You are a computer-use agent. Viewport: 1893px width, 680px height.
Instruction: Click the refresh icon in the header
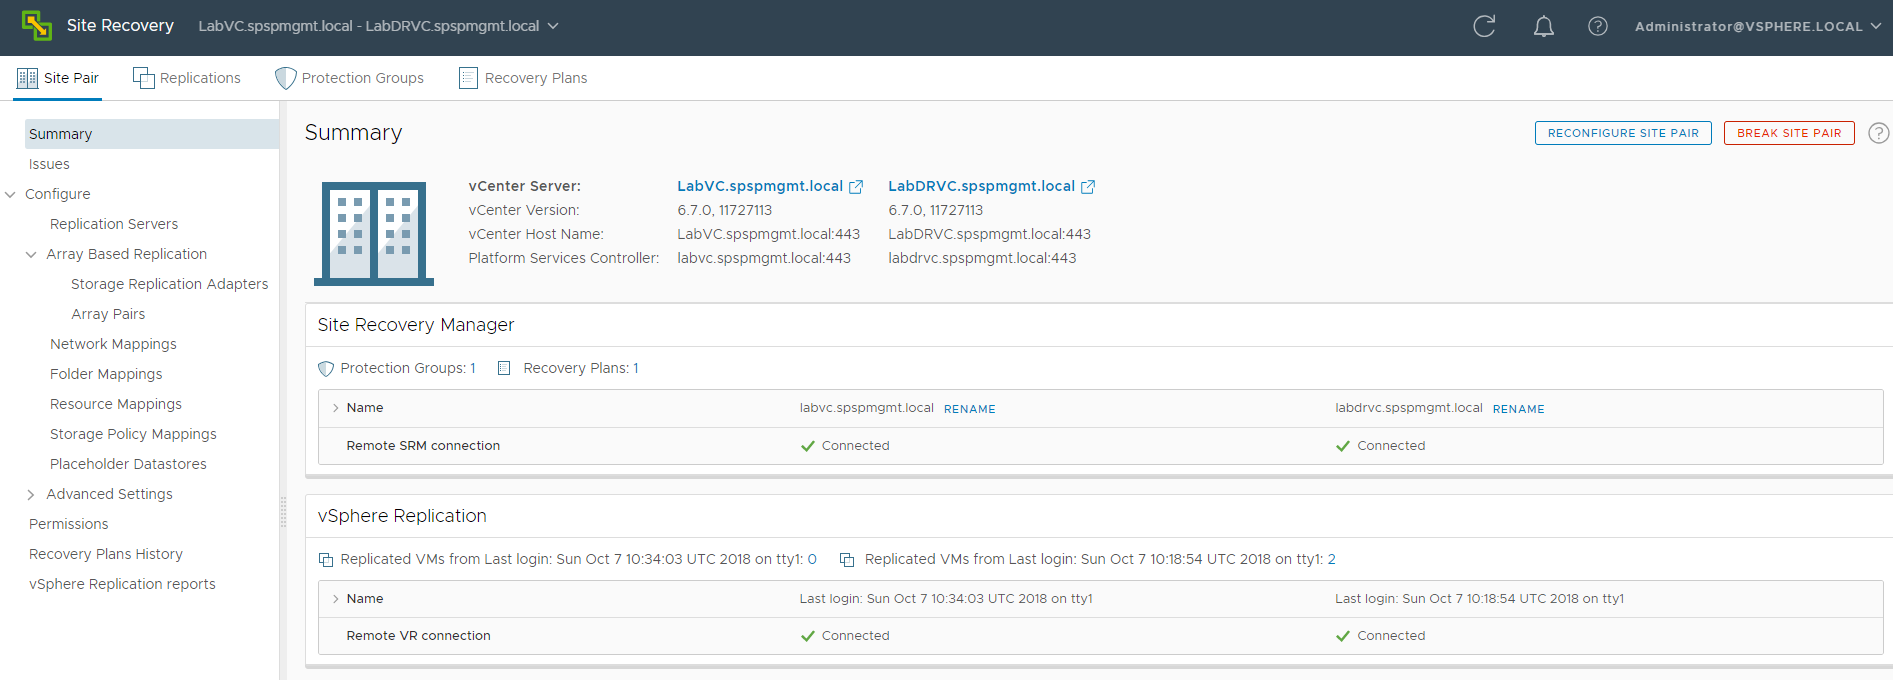point(1484,26)
